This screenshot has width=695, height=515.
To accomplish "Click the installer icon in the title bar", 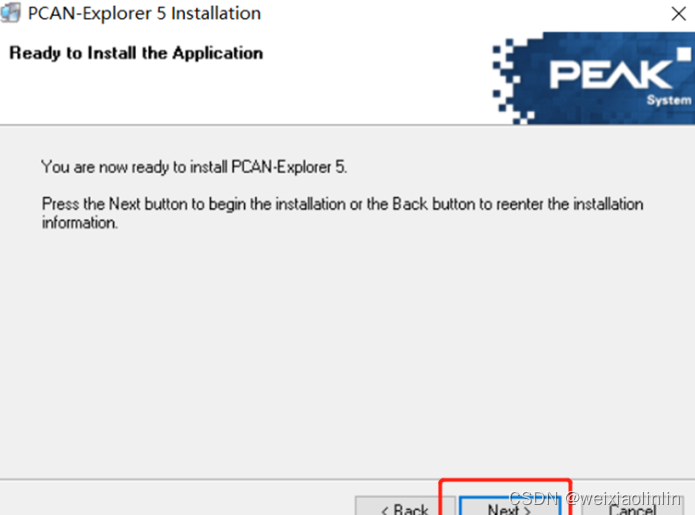I will 10,12.
